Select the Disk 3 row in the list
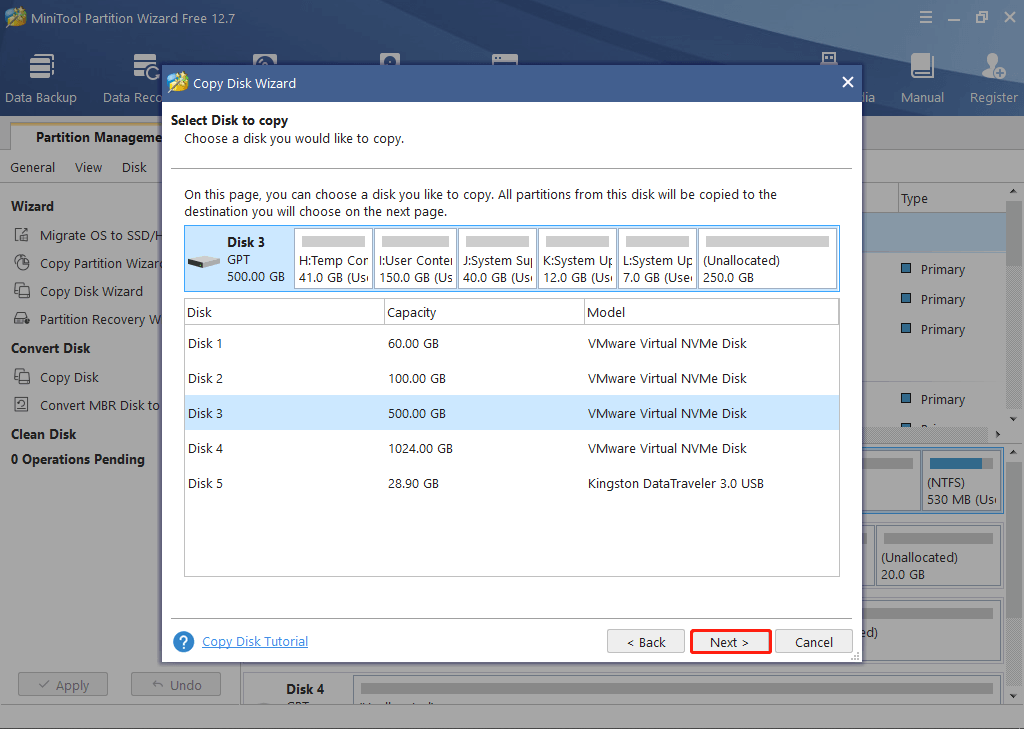The width and height of the screenshot is (1024, 729). (511, 413)
